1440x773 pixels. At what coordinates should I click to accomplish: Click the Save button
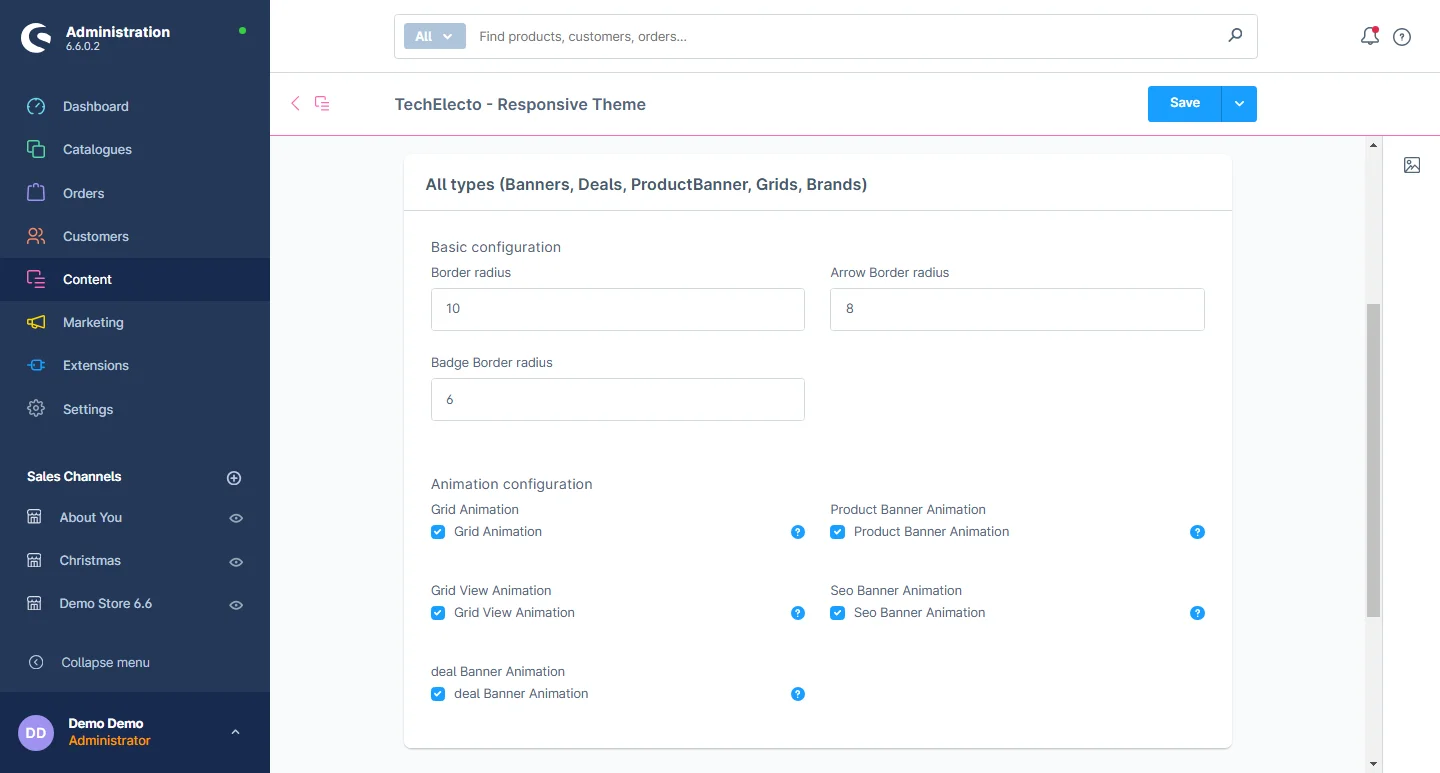[1184, 104]
